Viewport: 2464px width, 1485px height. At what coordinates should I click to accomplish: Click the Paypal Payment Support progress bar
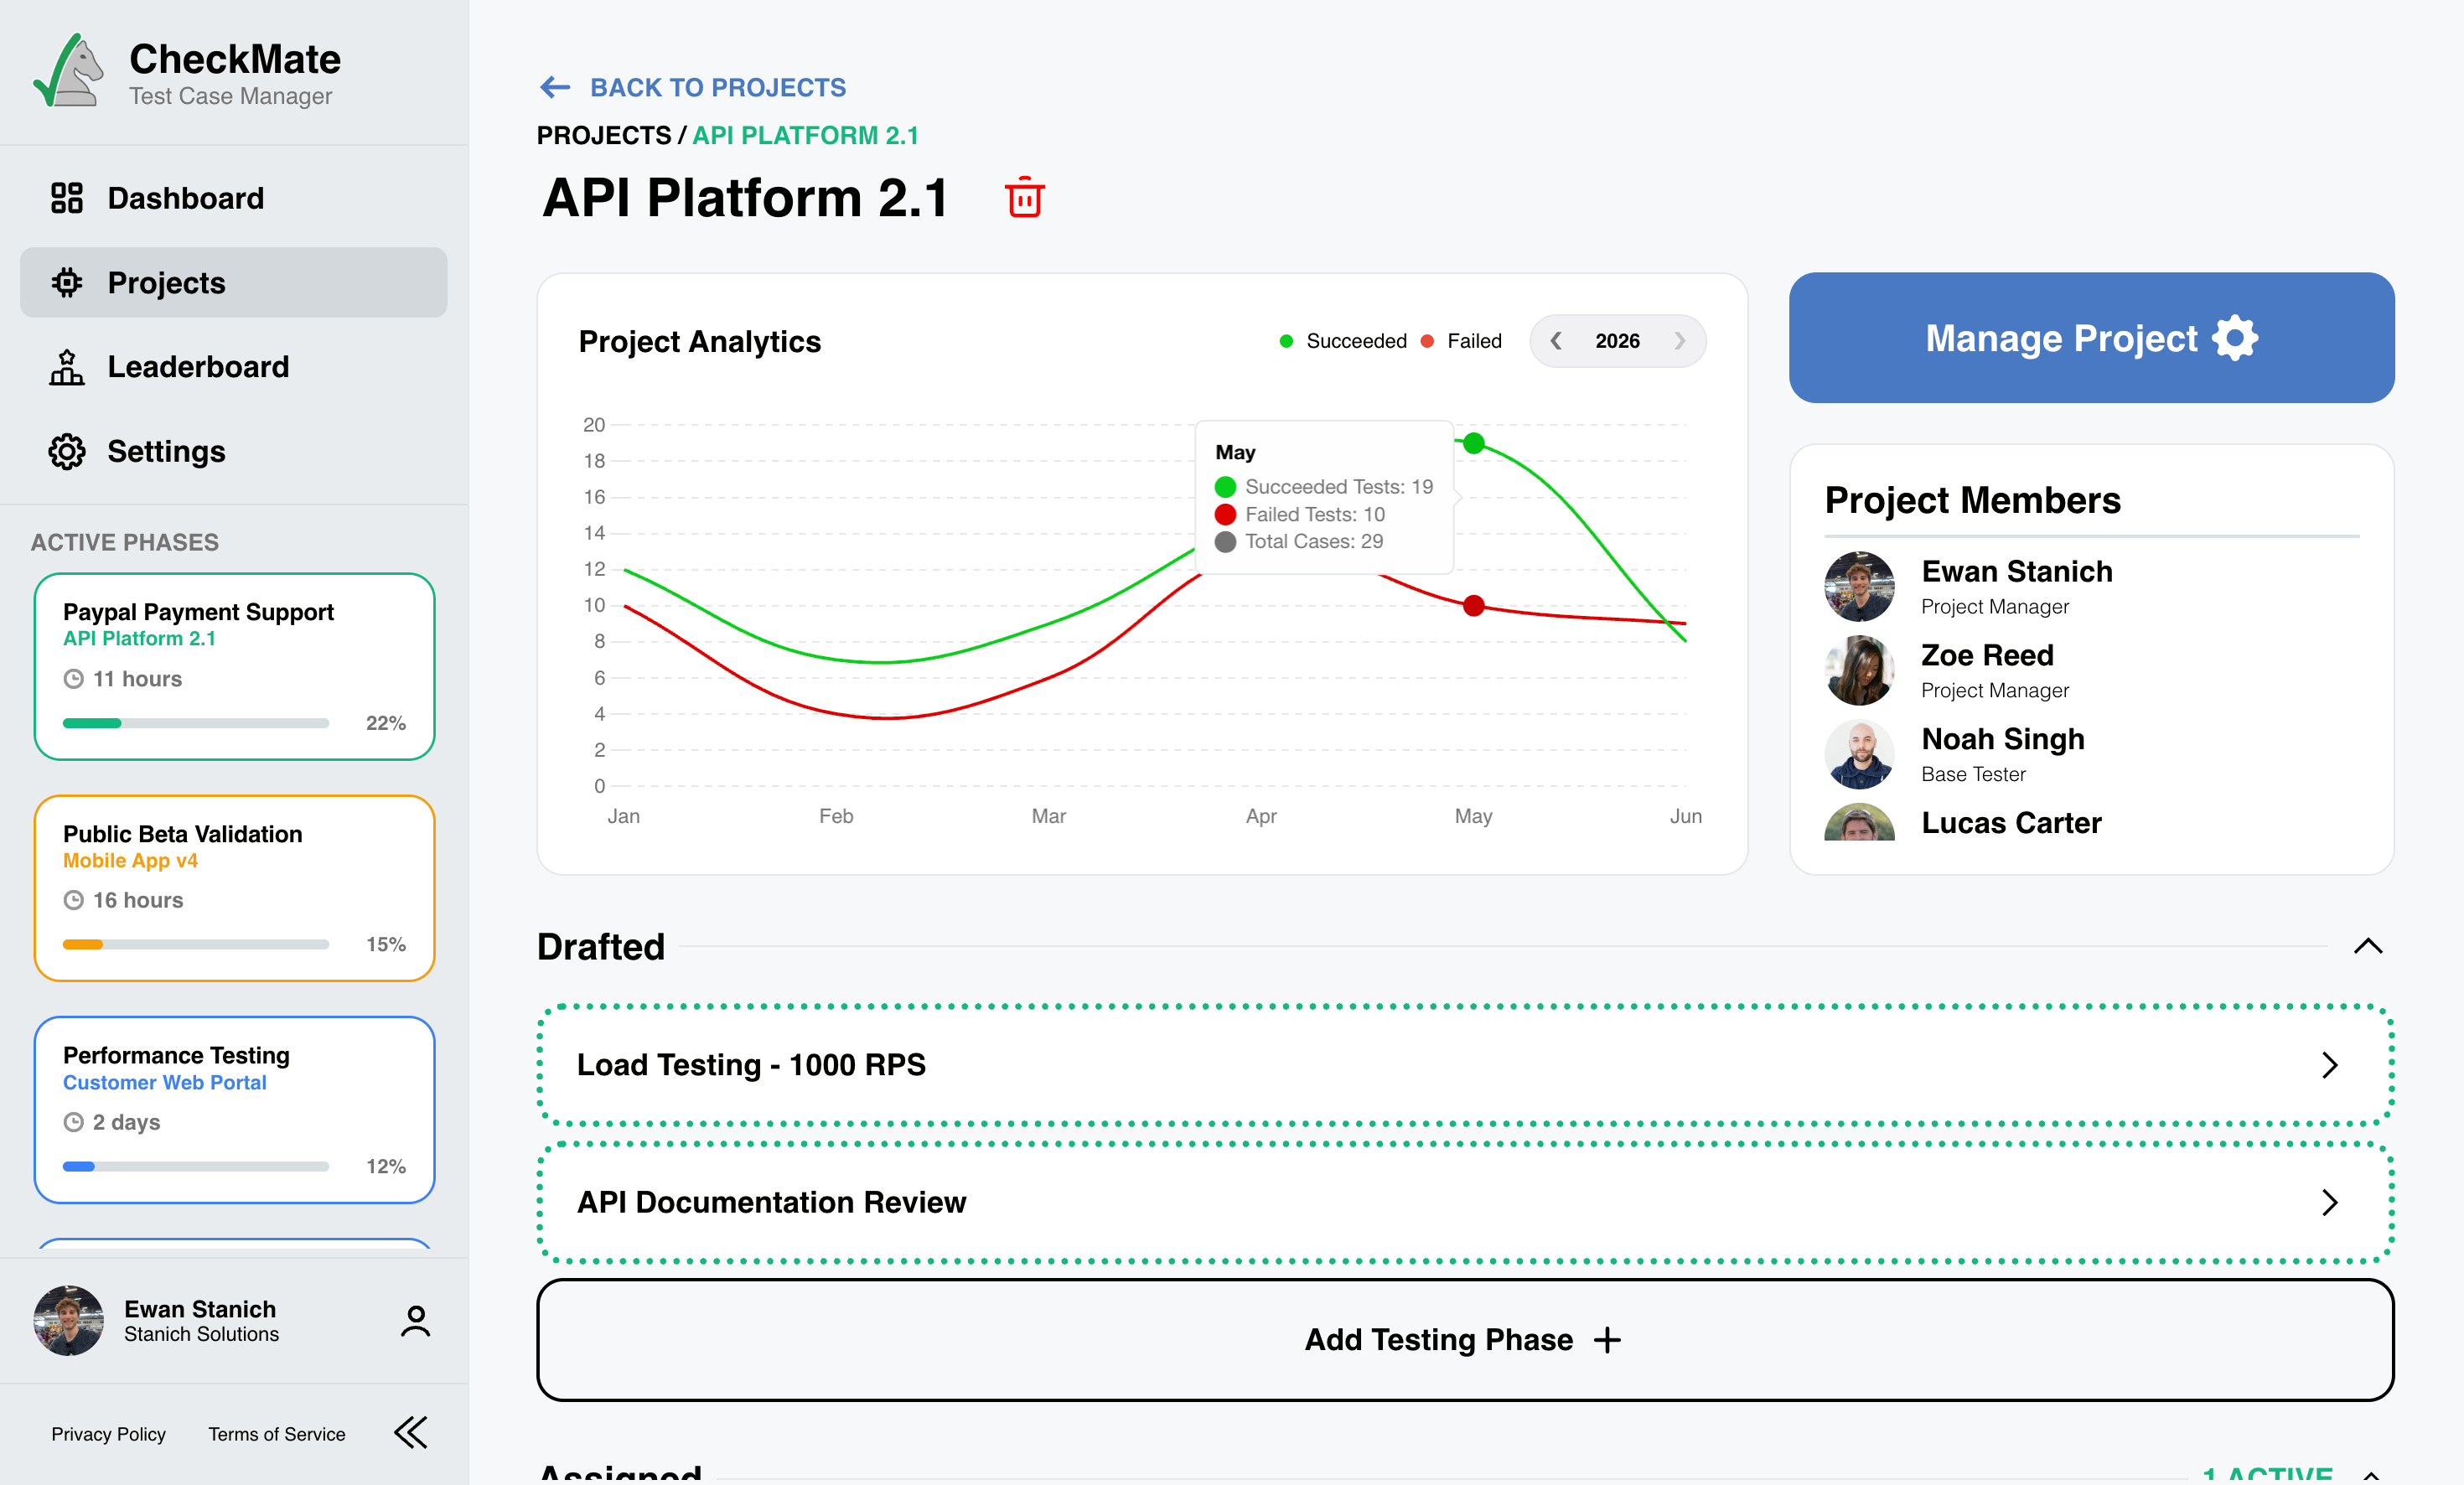(196, 723)
